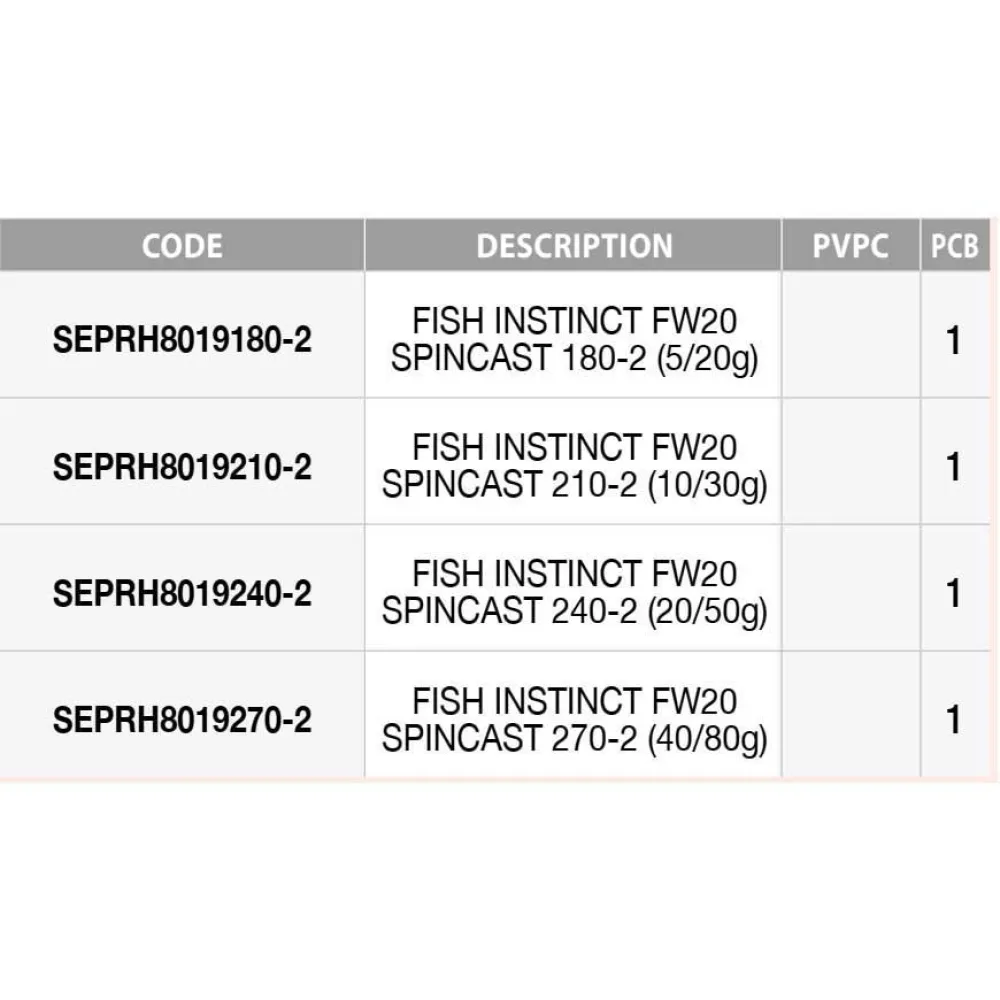Select product code SEPRH8019180-2
This screenshot has height=1000, width=1000.
click(x=182, y=341)
